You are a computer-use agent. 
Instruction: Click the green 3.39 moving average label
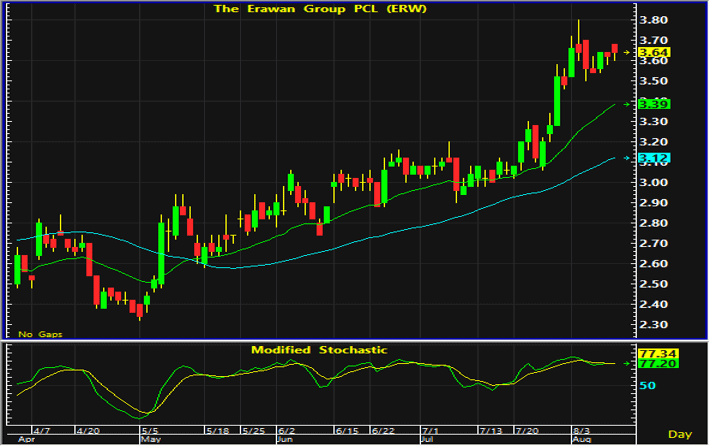coord(654,104)
